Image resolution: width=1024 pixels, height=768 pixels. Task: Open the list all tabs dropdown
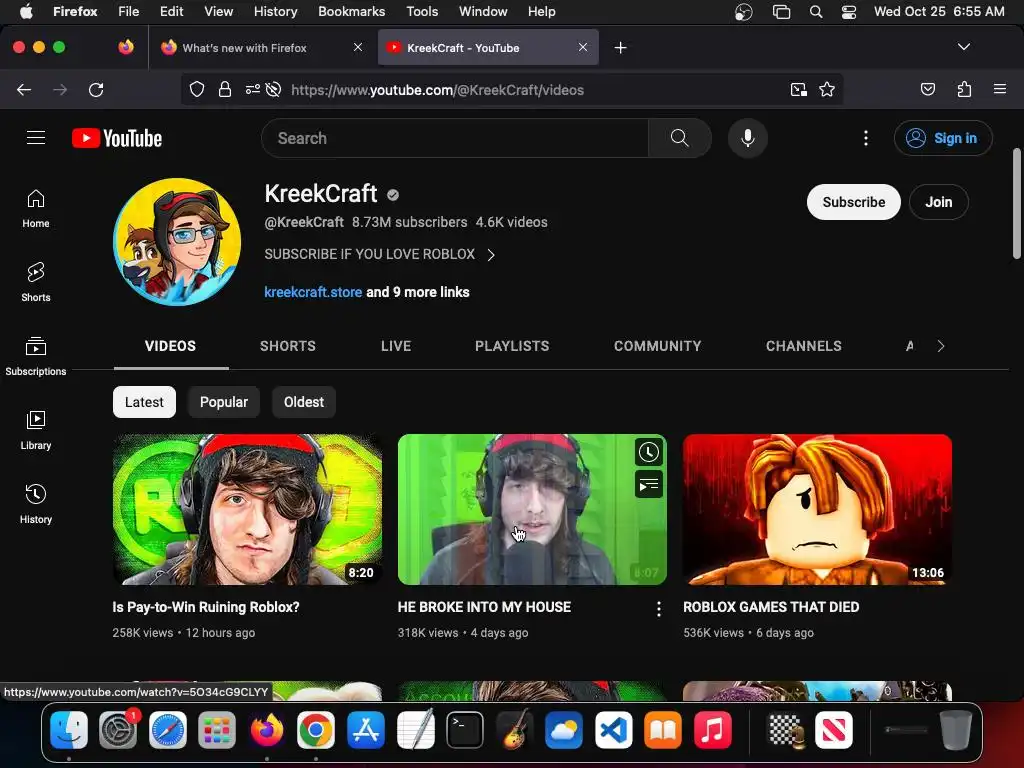tap(963, 47)
